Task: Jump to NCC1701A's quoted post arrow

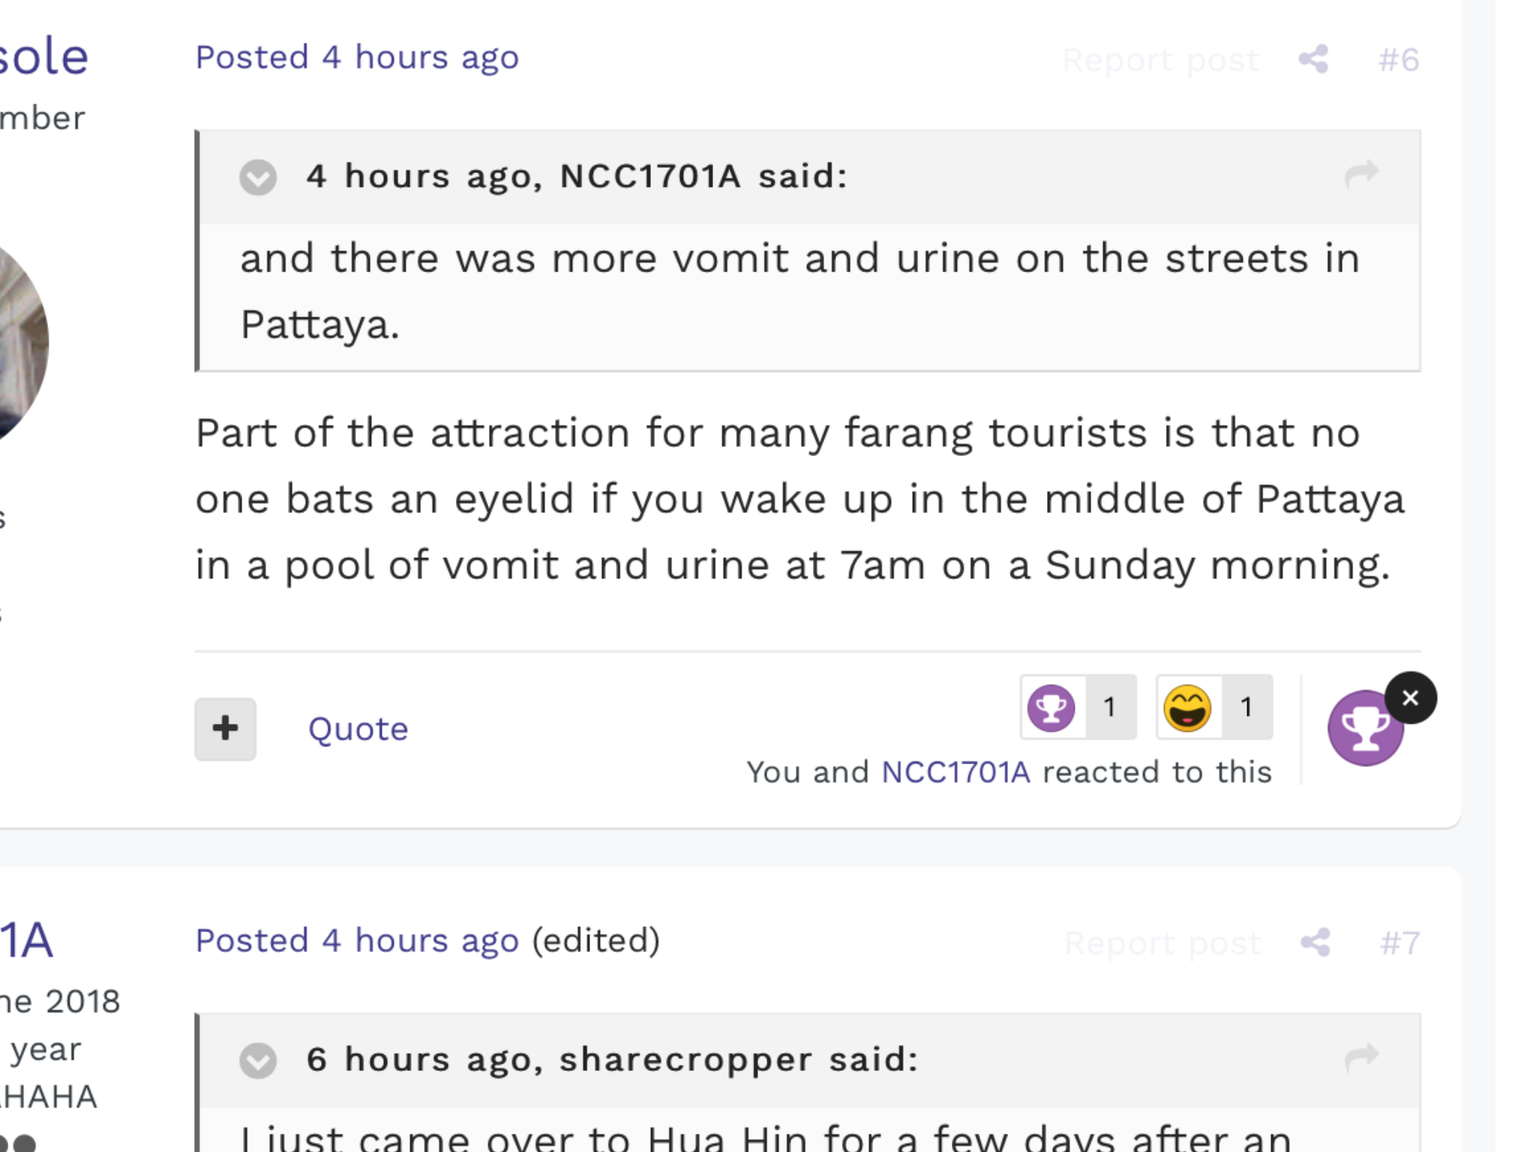Action: [x=1361, y=175]
